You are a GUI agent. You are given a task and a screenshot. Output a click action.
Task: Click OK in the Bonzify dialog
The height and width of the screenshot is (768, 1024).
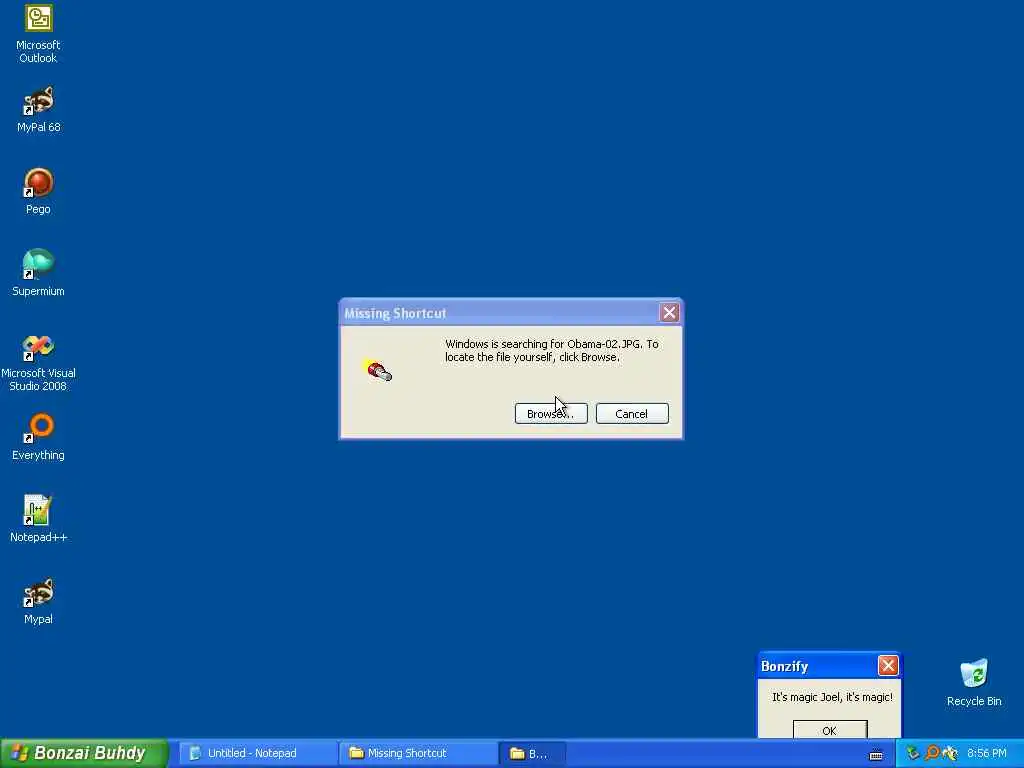pos(830,729)
